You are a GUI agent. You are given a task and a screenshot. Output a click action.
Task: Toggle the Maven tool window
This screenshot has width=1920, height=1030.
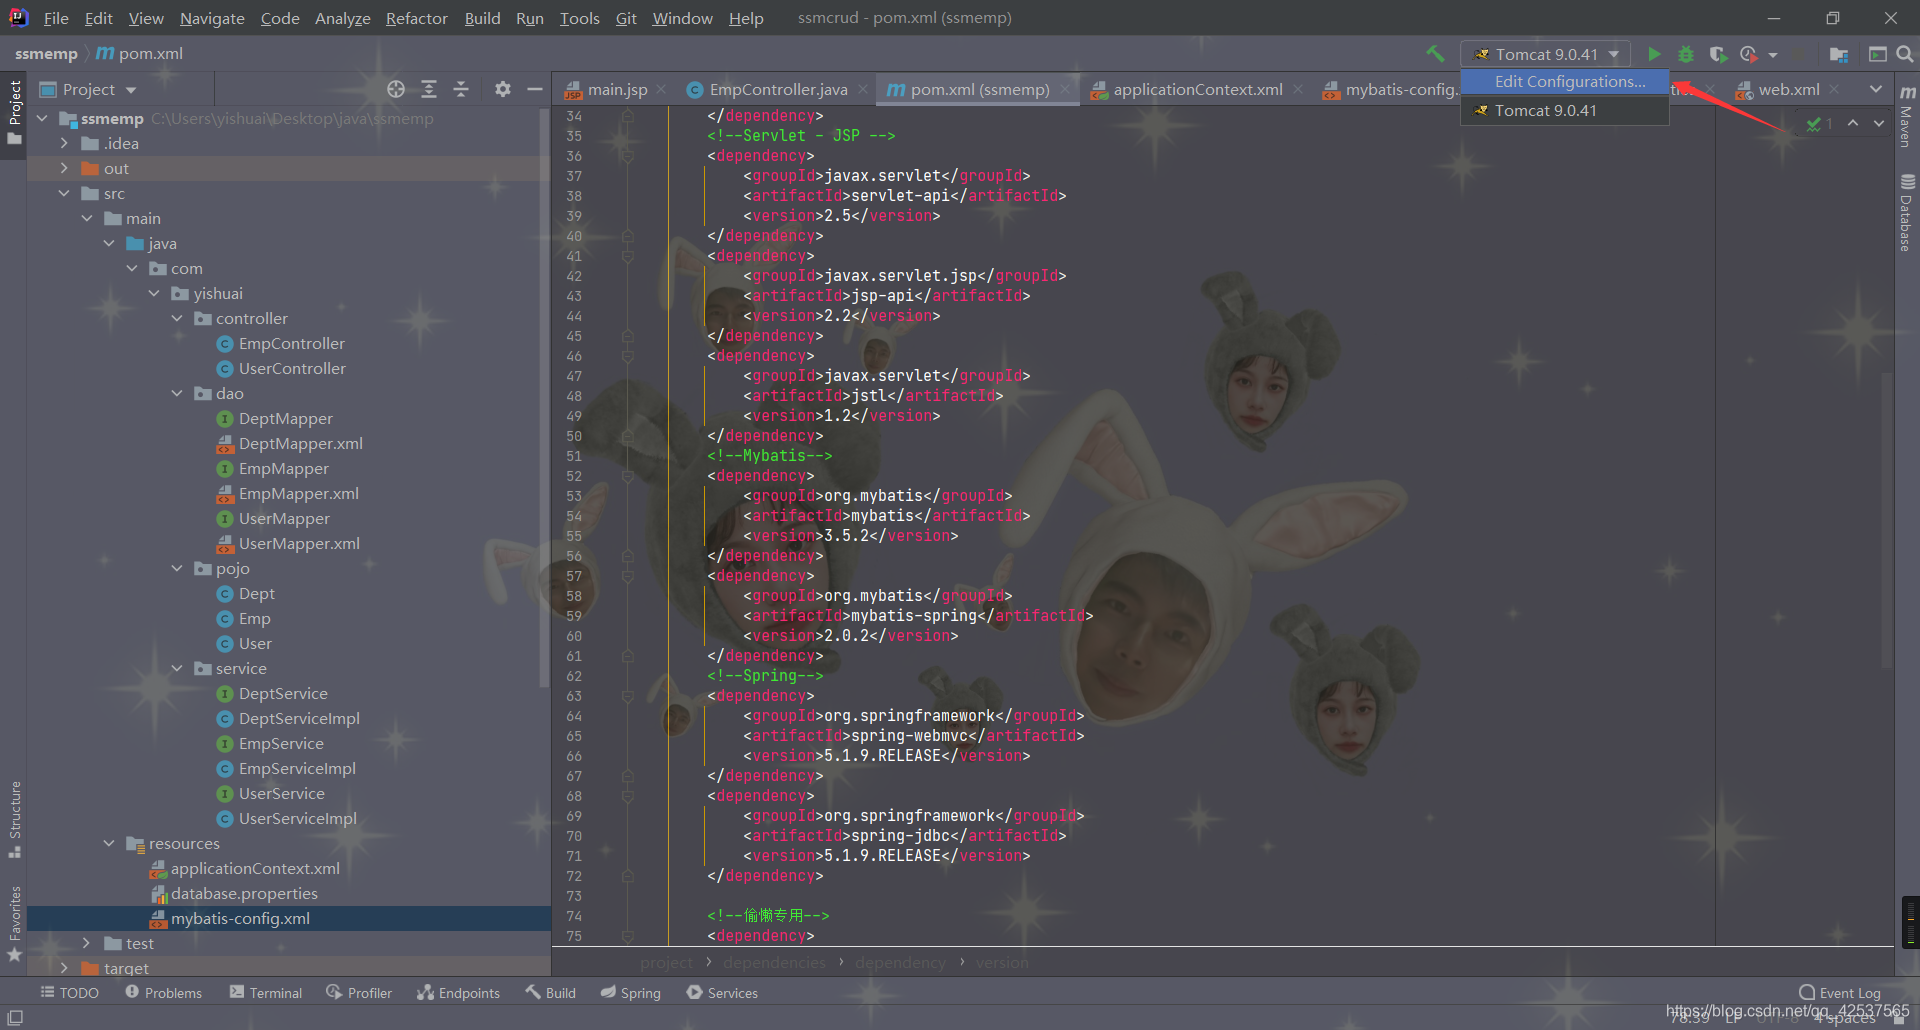1907,116
